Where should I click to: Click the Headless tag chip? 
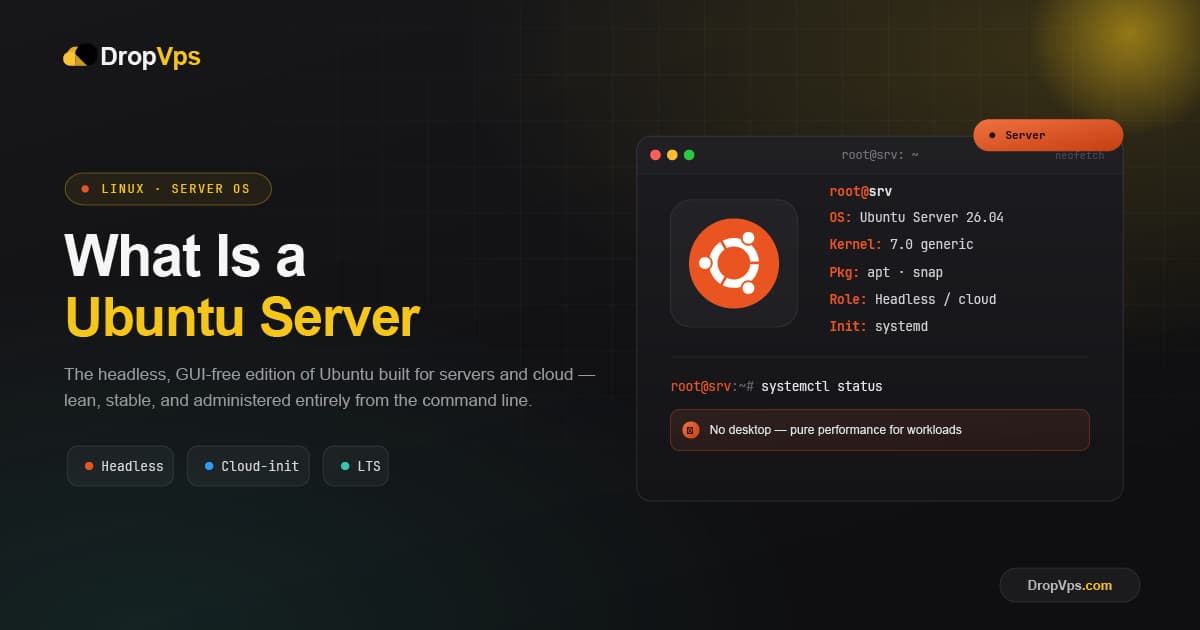click(x=121, y=466)
